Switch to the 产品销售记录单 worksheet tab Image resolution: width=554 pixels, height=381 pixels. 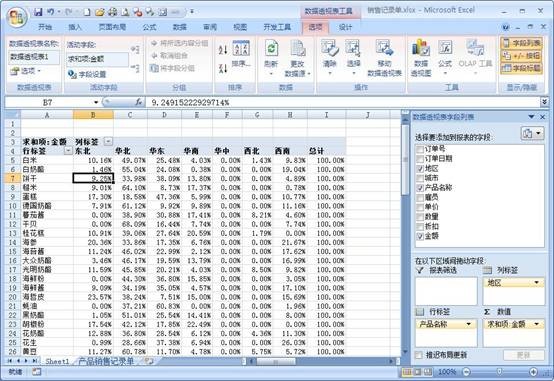106,361
